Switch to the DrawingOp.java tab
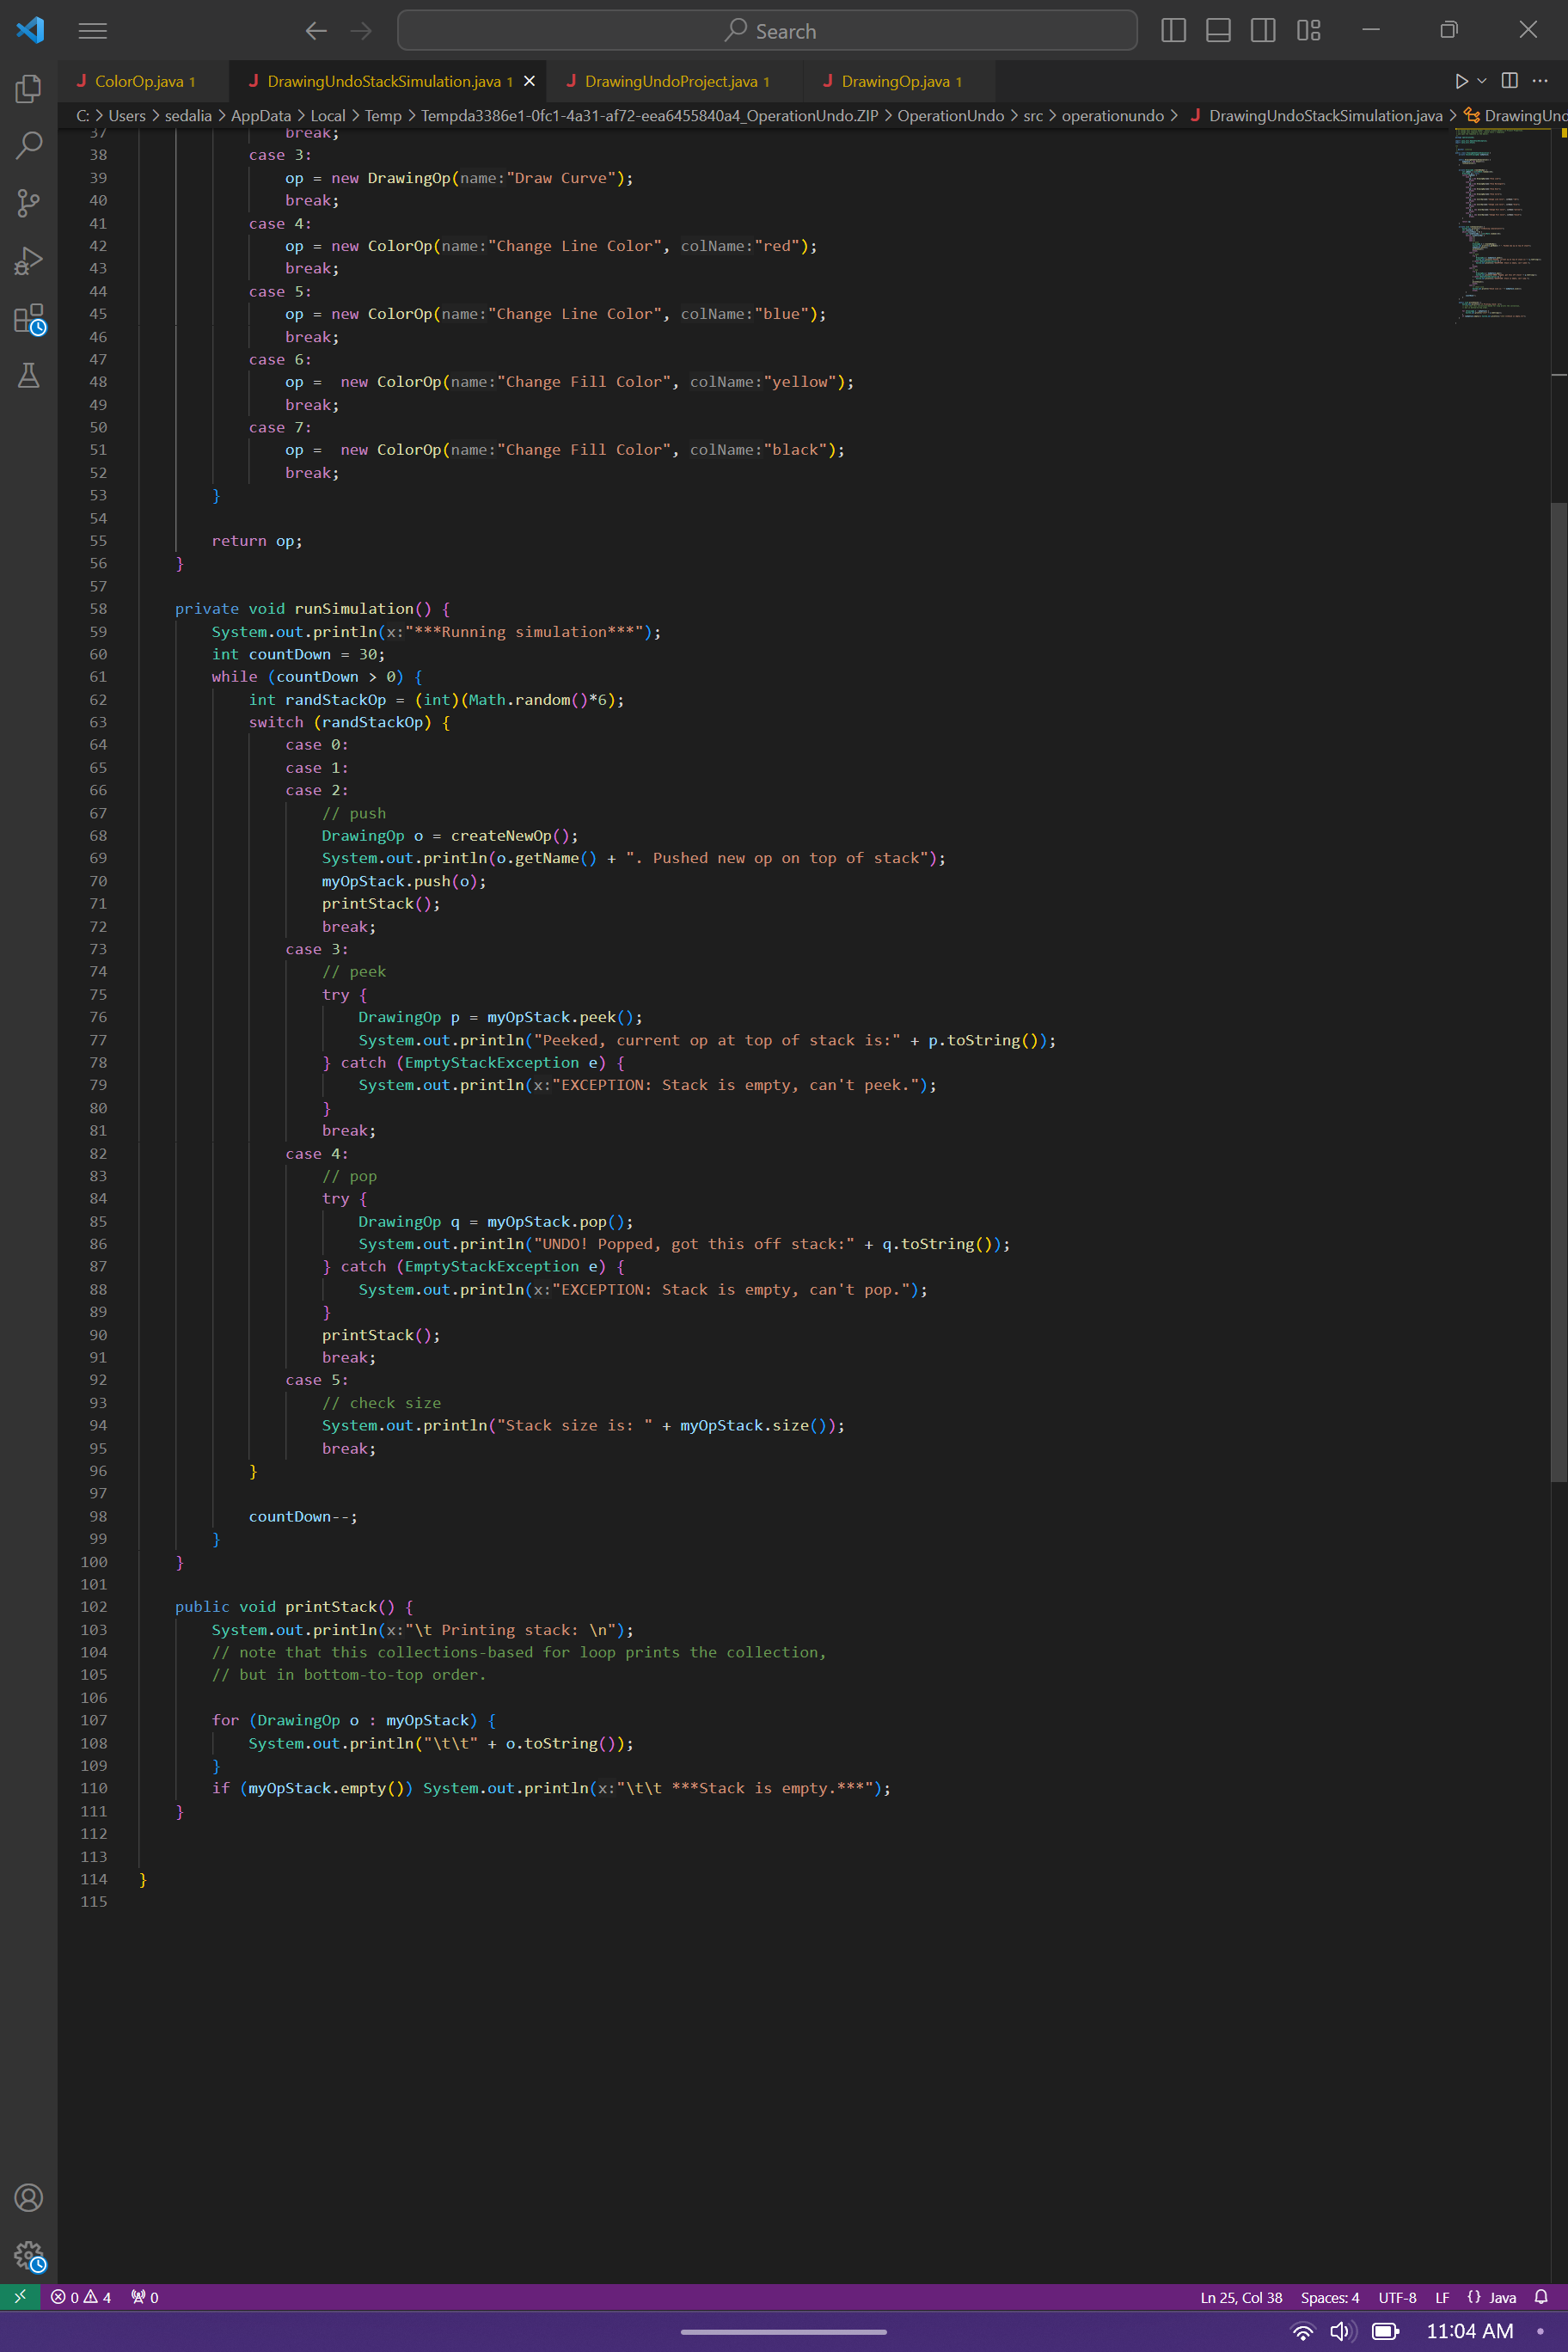 point(893,81)
